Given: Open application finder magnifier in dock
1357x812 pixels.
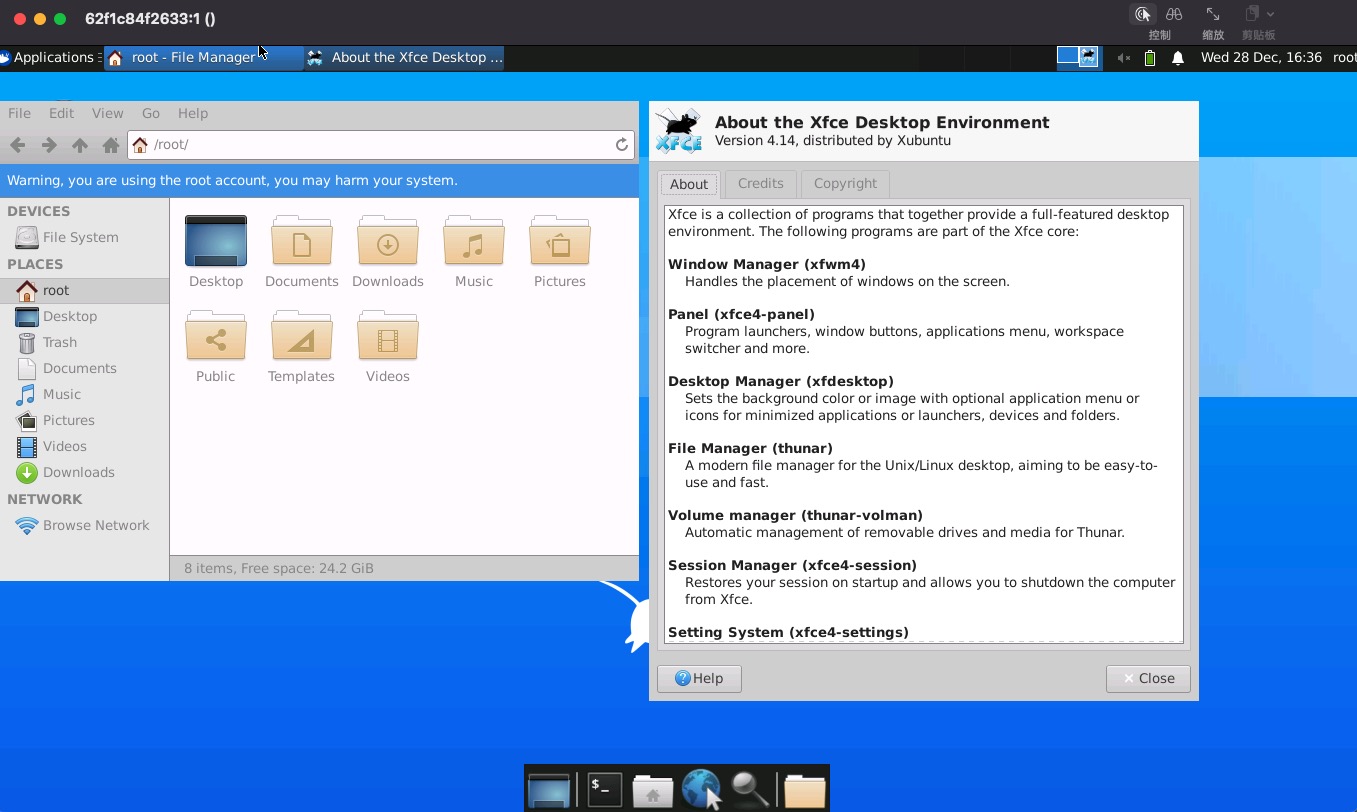Looking at the screenshot, I should (x=750, y=789).
